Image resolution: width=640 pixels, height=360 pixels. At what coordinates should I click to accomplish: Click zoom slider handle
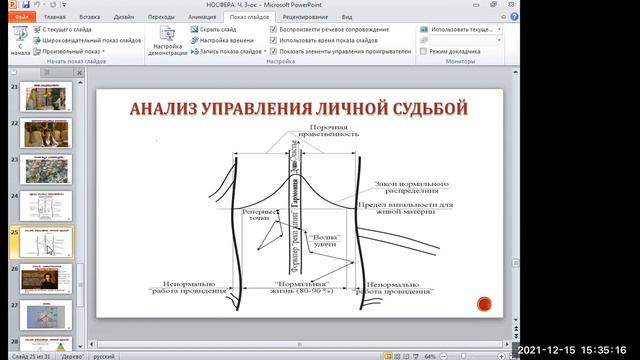(463, 356)
